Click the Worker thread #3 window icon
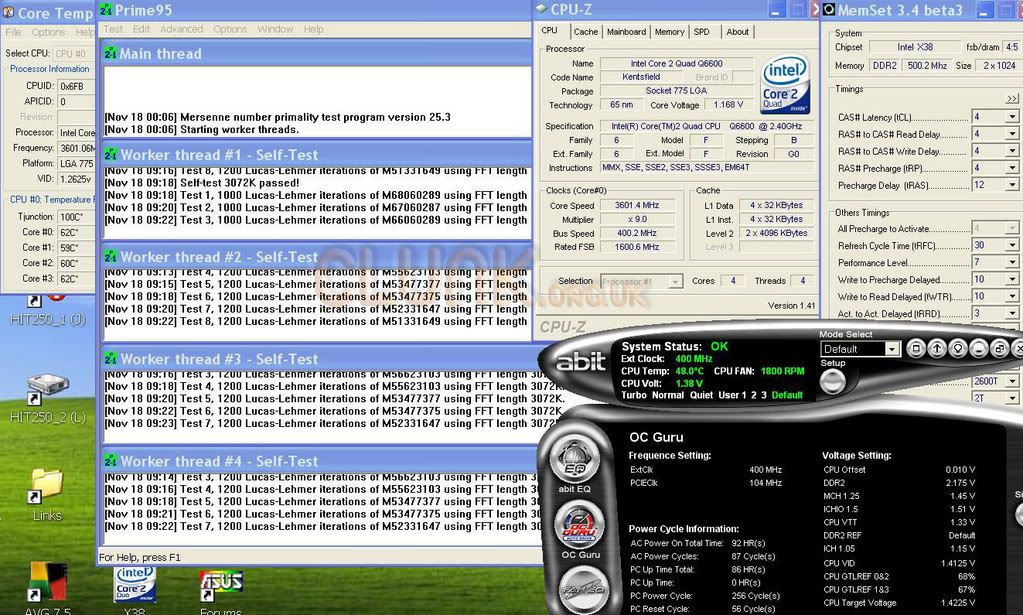 tap(110, 359)
